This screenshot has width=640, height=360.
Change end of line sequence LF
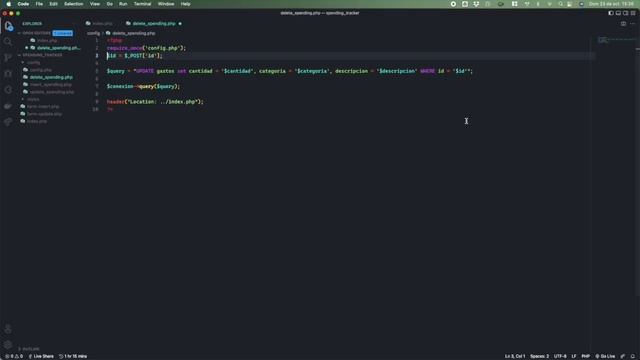(x=574, y=356)
